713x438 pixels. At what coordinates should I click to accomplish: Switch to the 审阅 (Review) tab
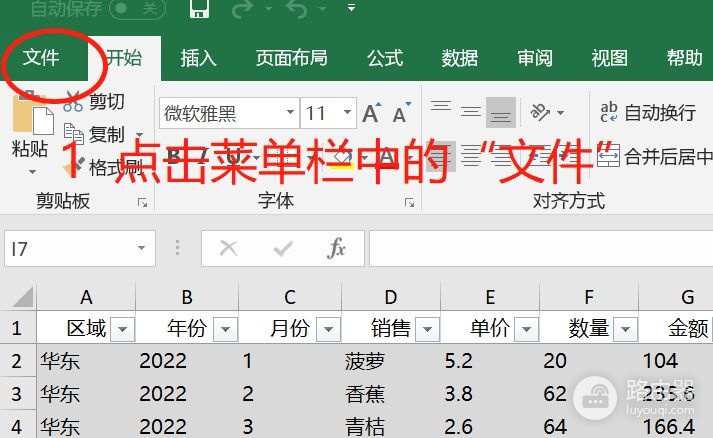pos(535,58)
